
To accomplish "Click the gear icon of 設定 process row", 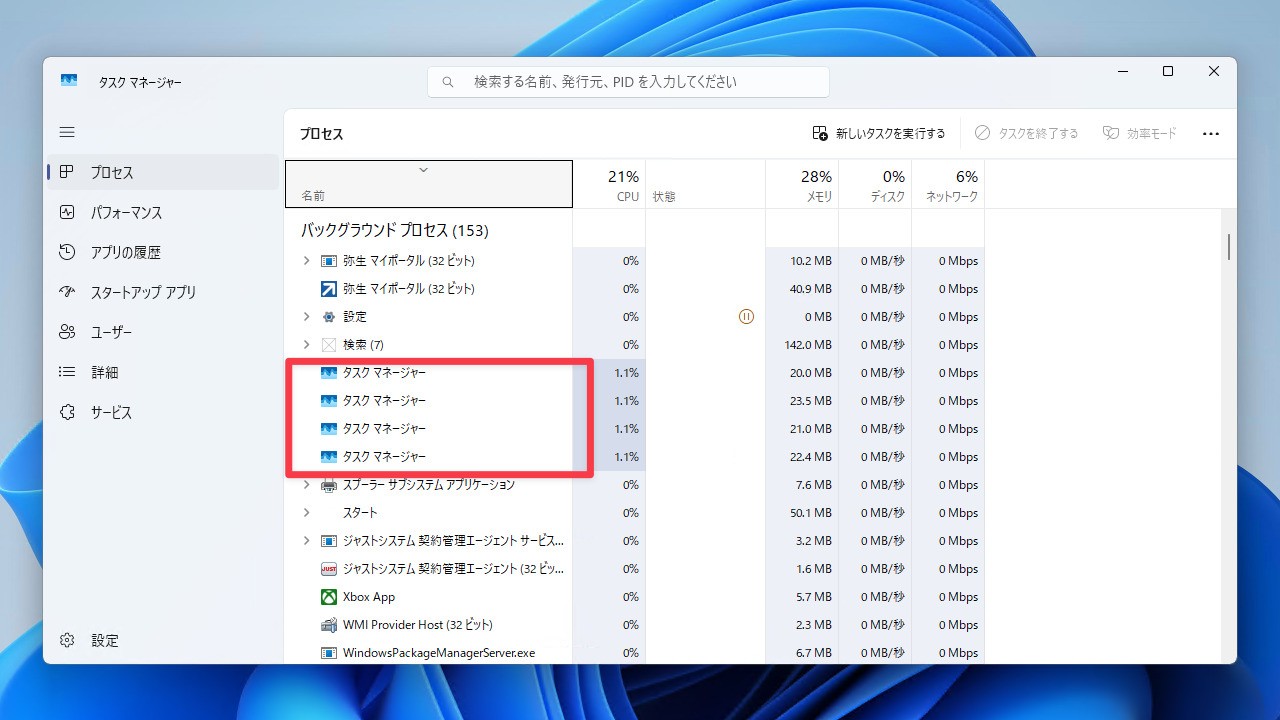I will click(329, 317).
